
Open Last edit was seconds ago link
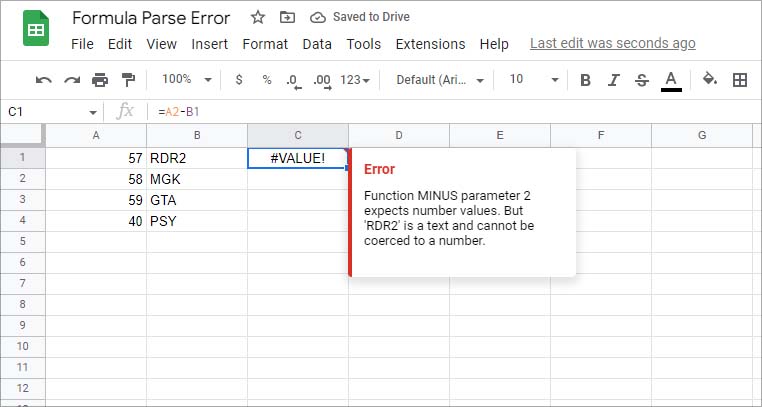tap(612, 43)
